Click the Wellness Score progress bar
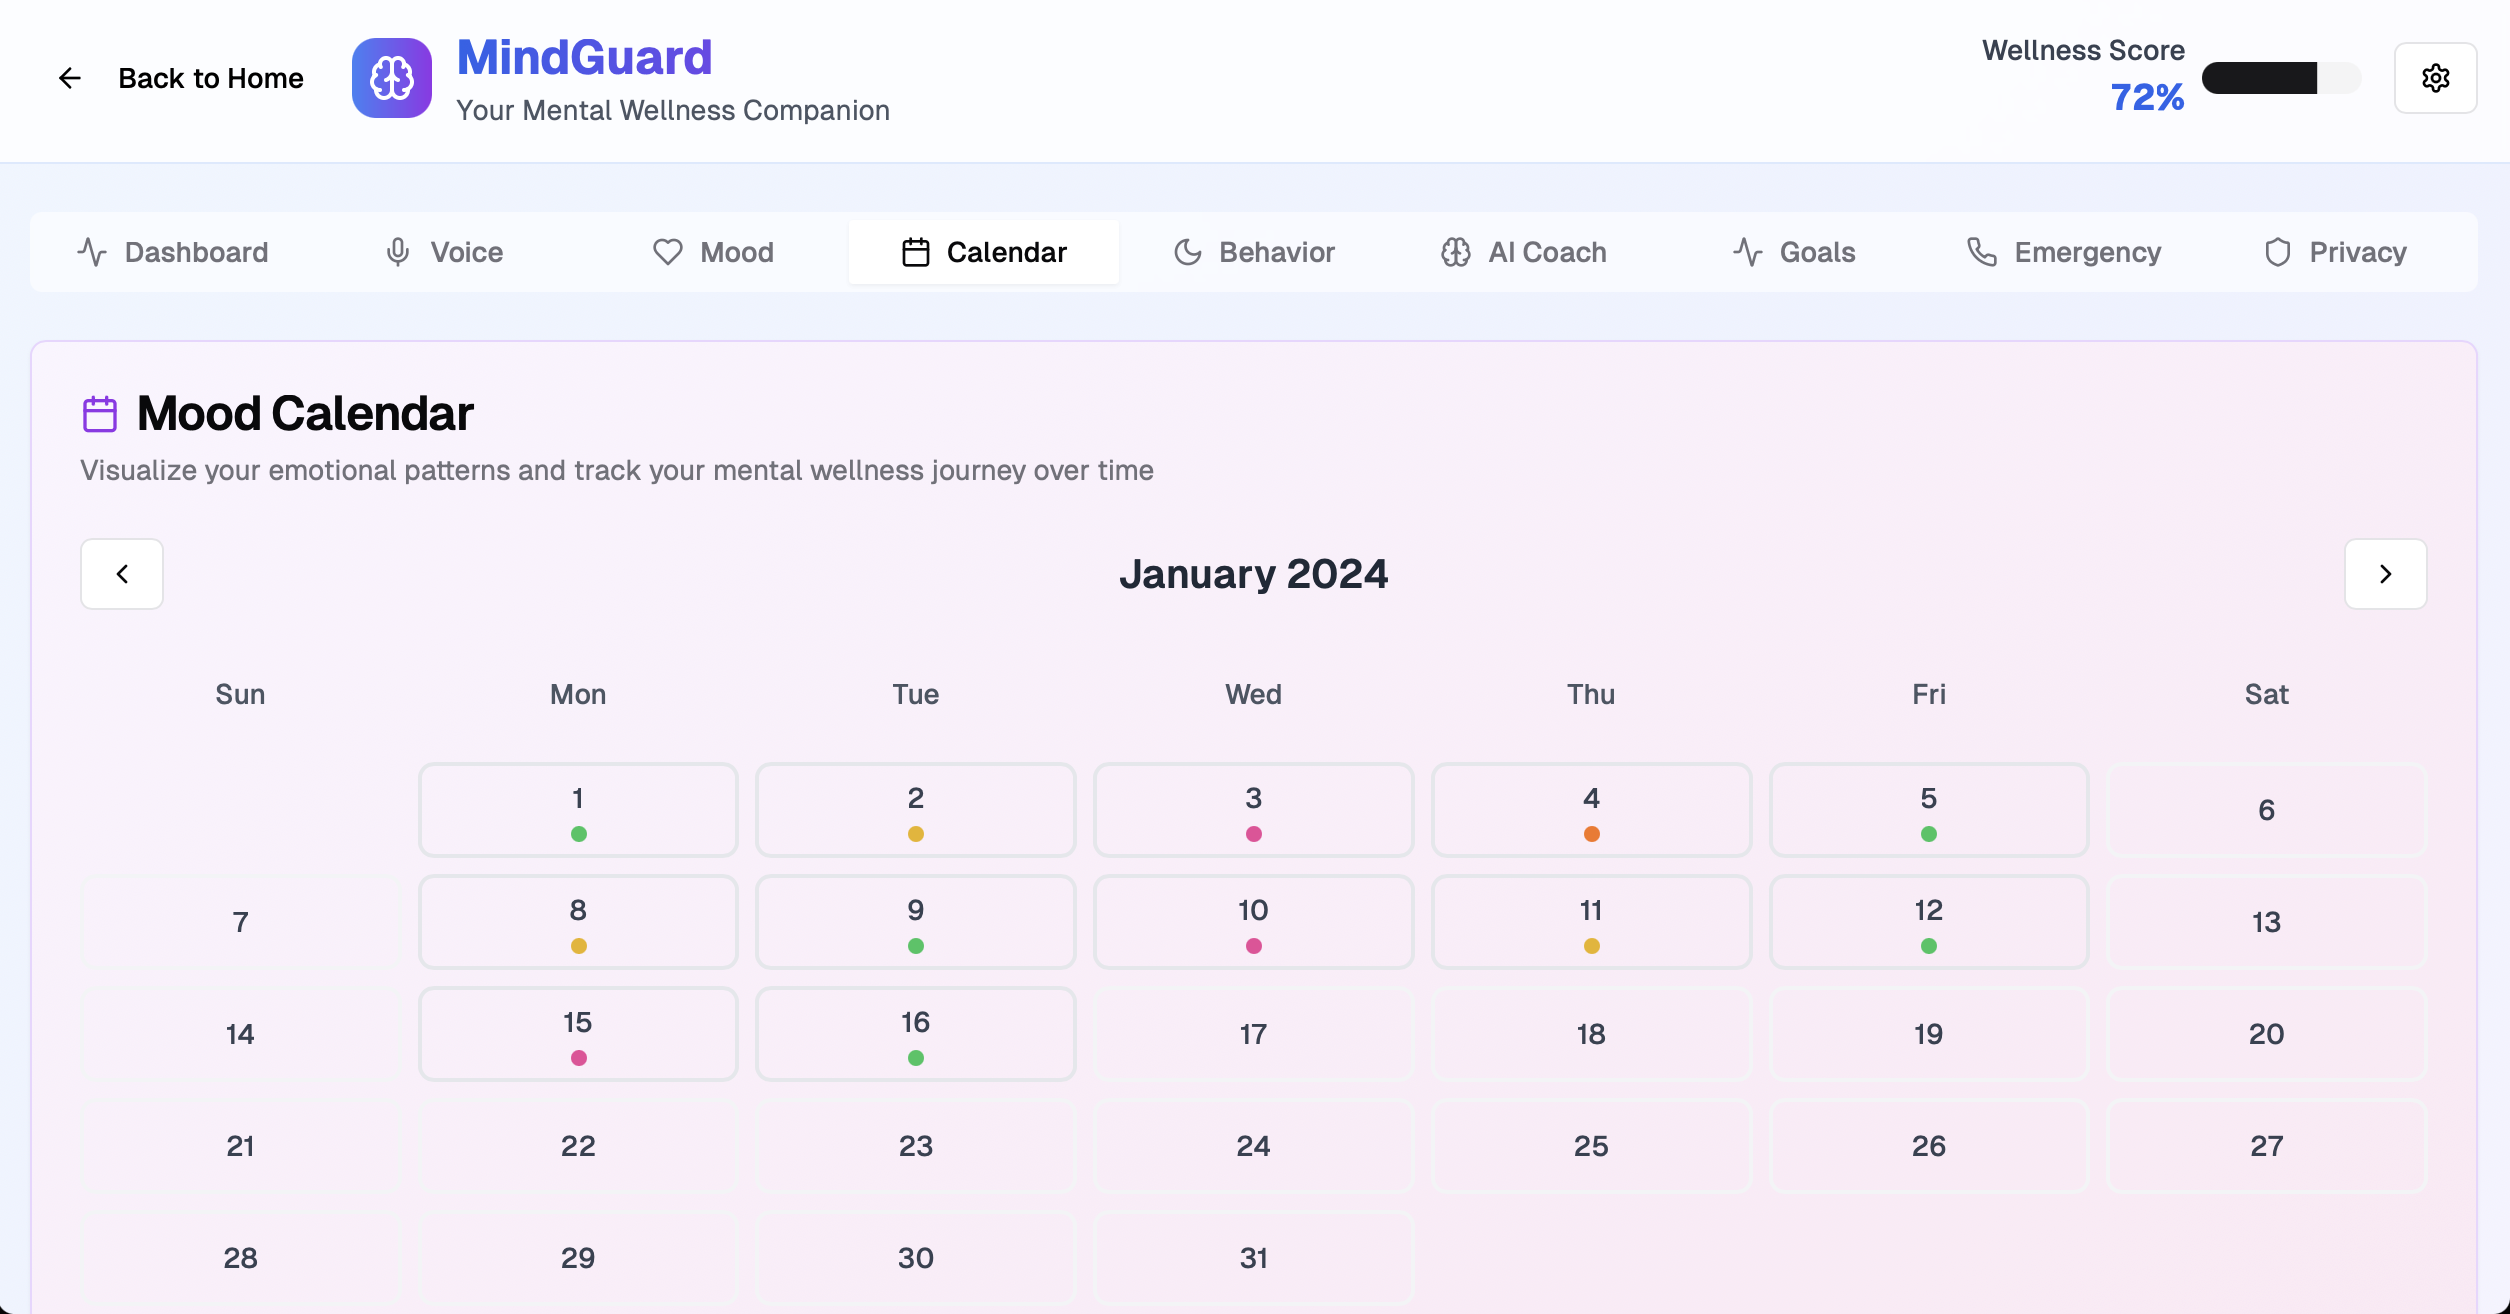2510x1314 pixels. (x=2280, y=78)
